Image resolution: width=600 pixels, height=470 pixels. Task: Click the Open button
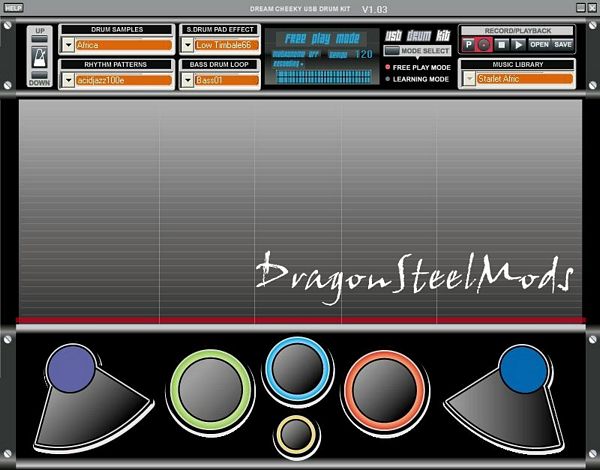pos(539,45)
